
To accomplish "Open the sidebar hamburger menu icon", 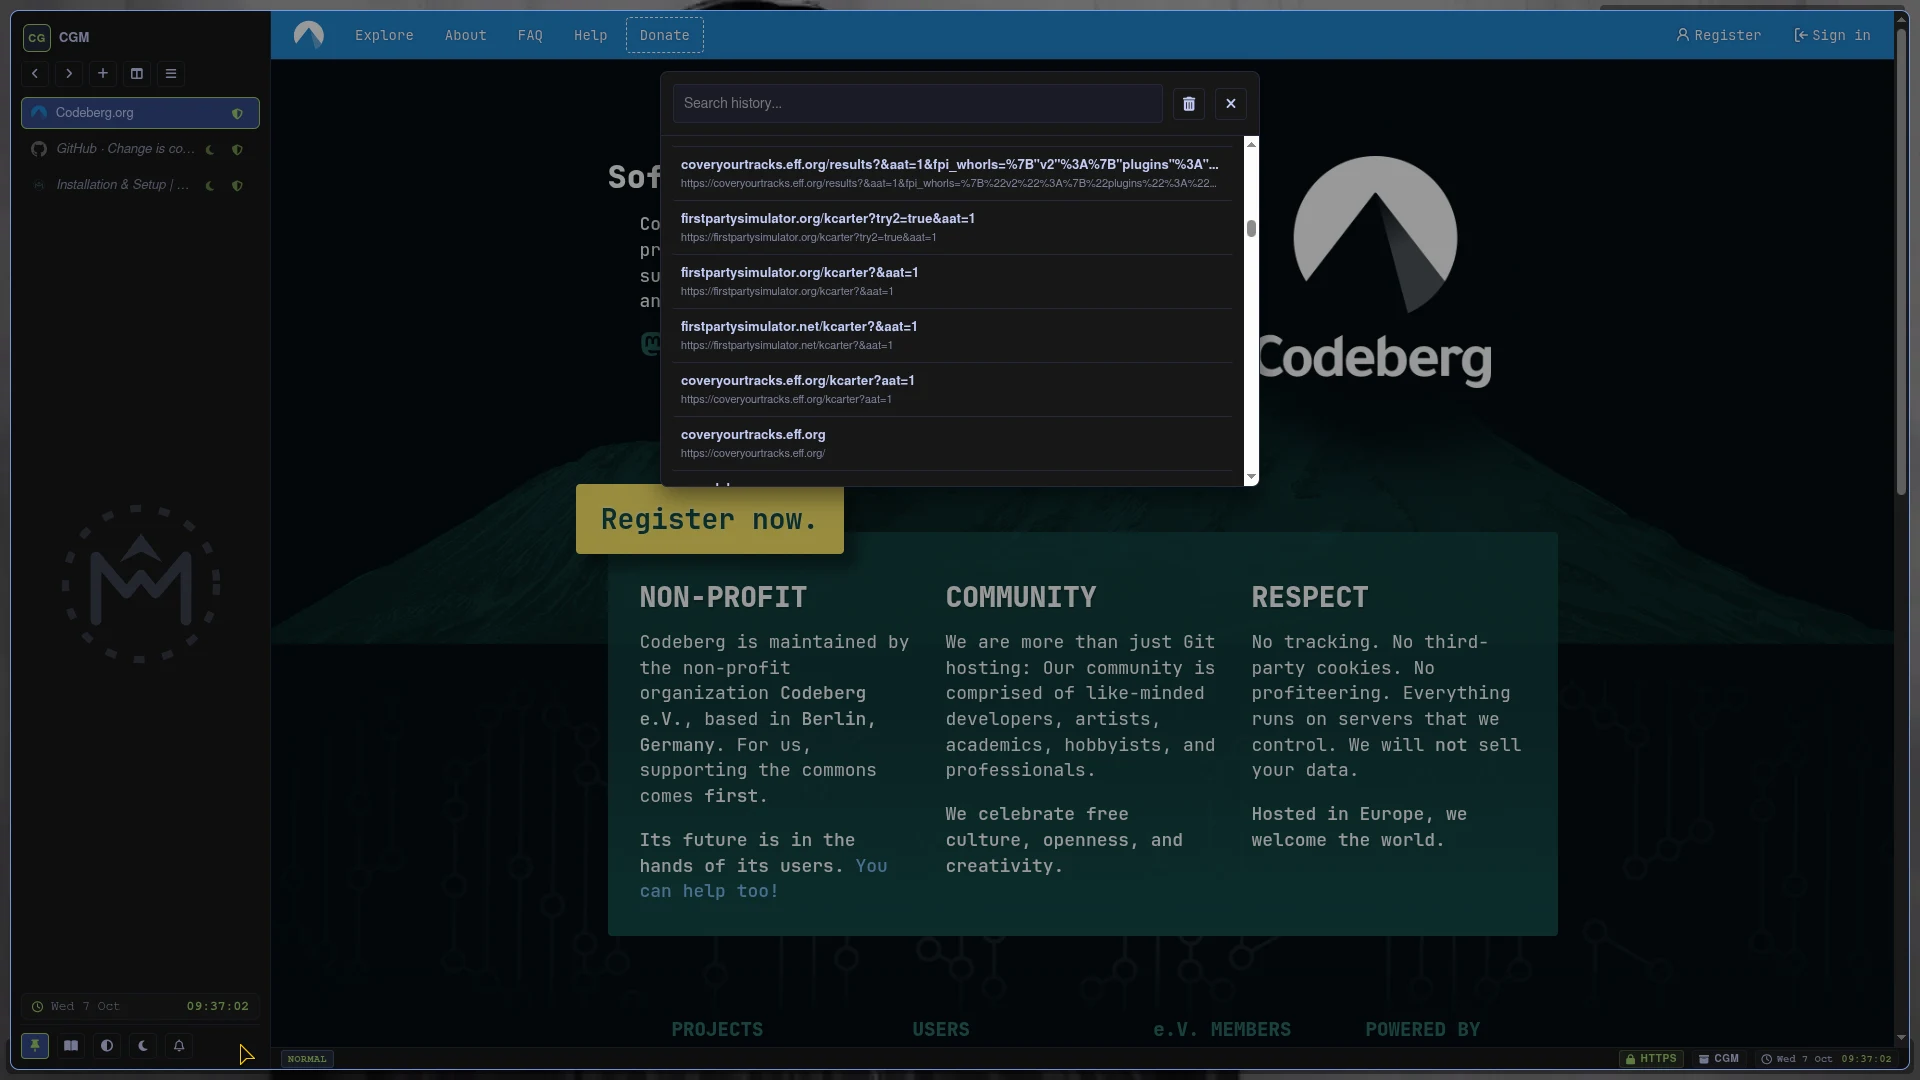I will point(171,73).
